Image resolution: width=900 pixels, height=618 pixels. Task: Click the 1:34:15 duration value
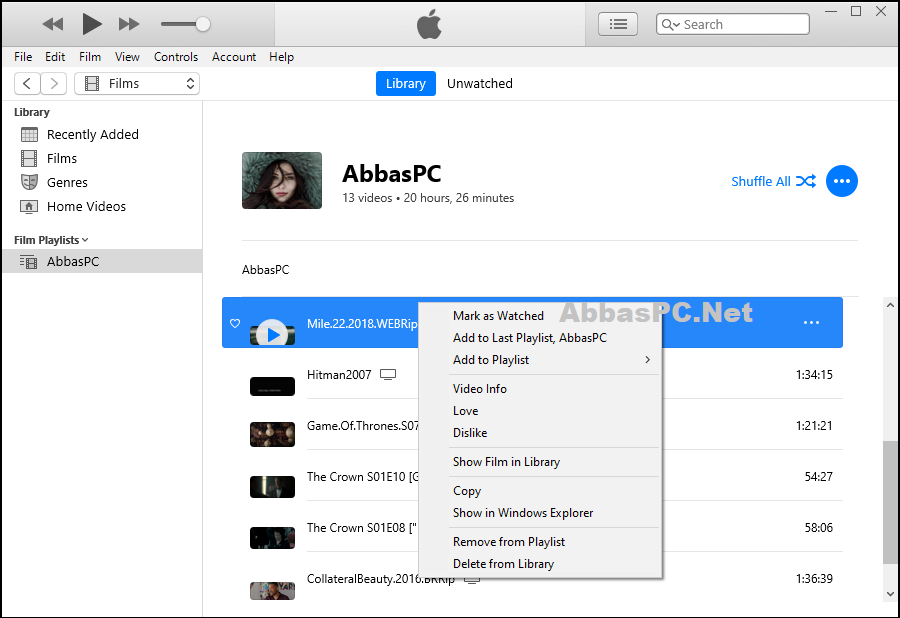814,375
